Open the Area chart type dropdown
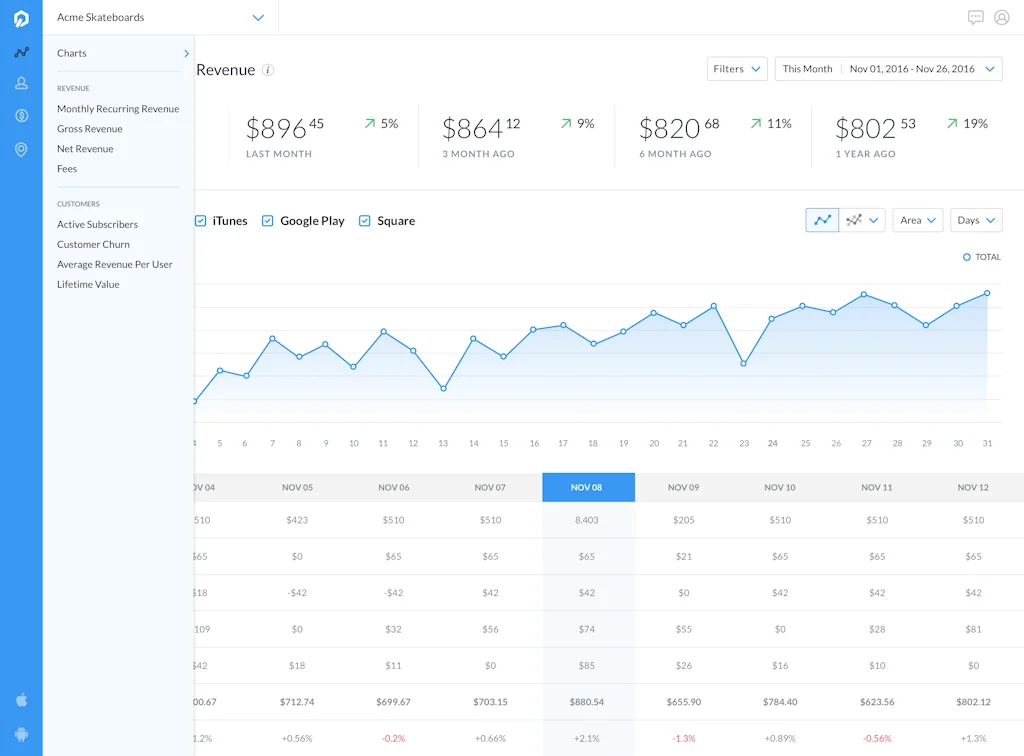 (918, 220)
